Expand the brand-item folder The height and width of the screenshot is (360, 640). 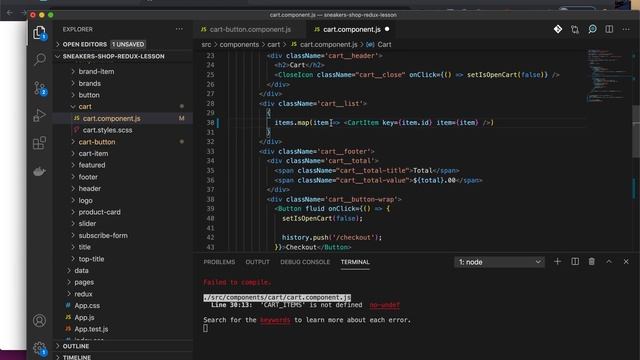[96, 71]
